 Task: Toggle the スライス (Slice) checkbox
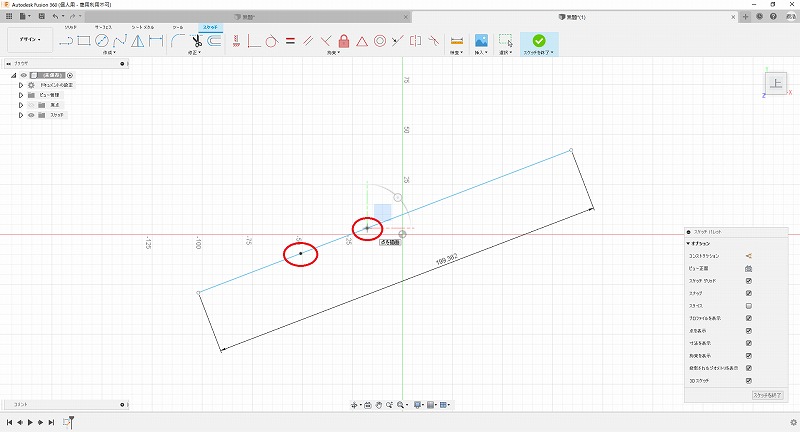pyautogui.click(x=748, y=306)
